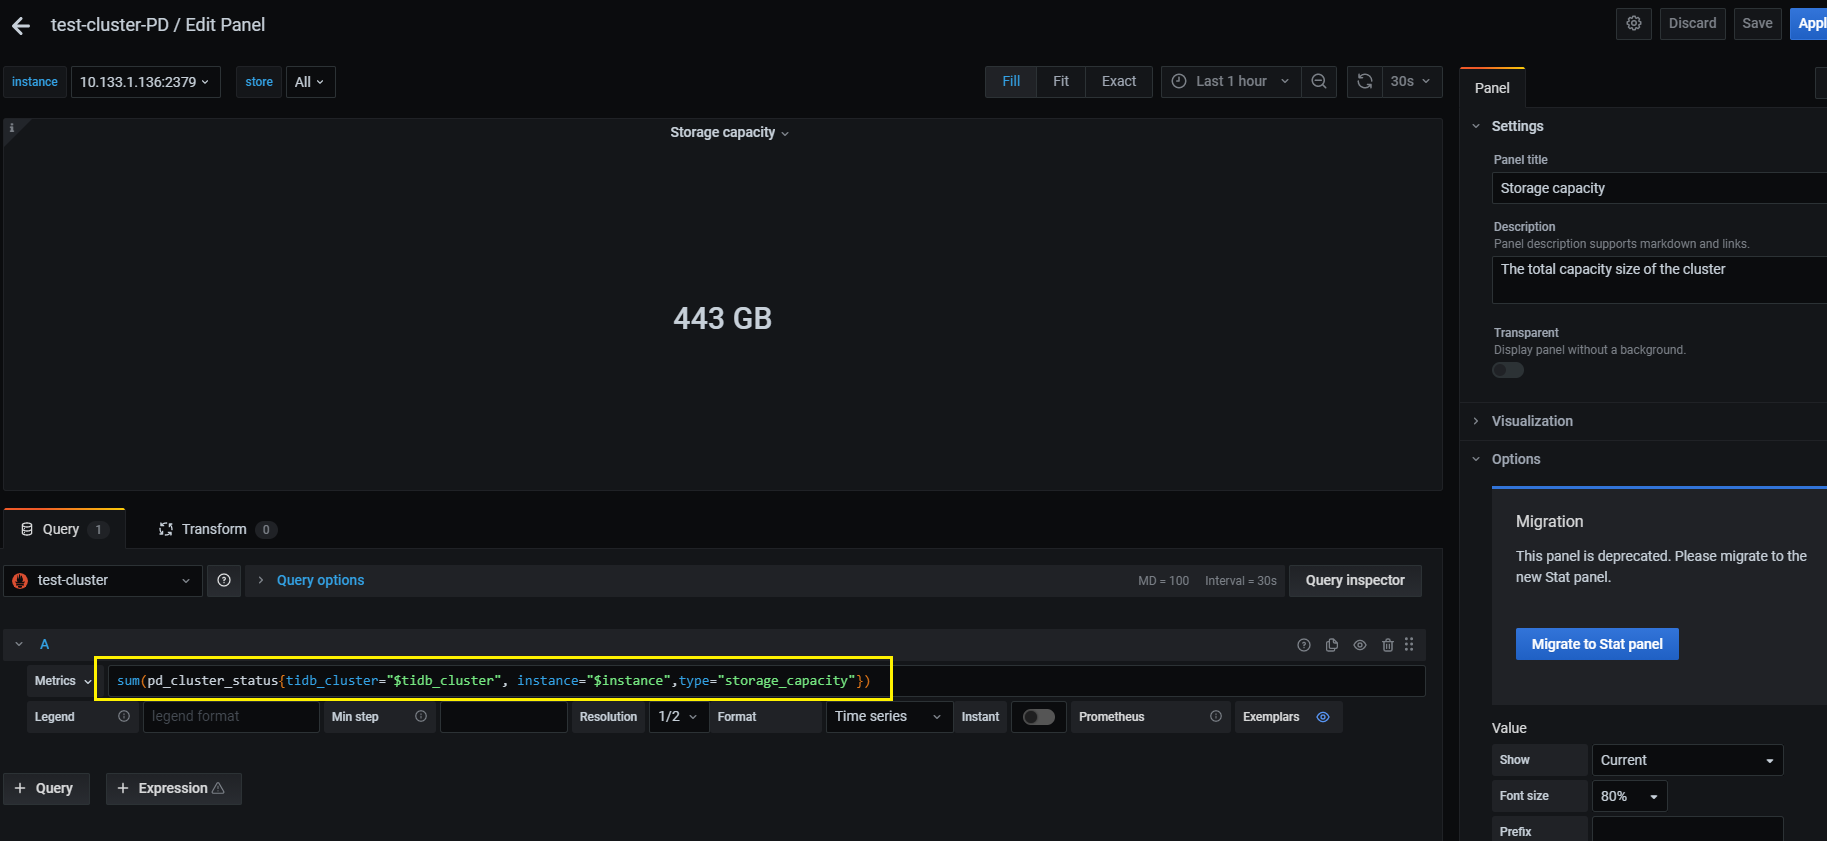Duplicate query A

coord(1332,645)
